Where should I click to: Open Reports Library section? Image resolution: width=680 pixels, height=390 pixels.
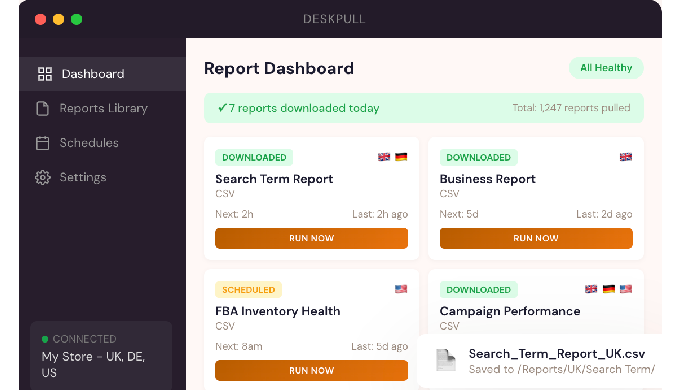pos(102,108)
